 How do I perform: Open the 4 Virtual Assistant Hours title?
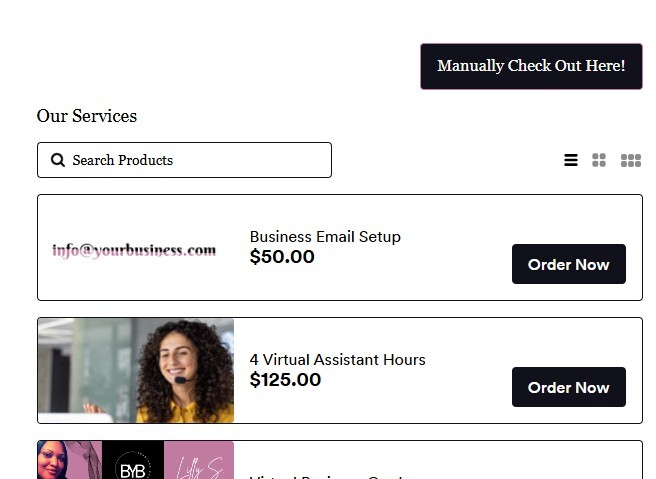click(337, 360)
